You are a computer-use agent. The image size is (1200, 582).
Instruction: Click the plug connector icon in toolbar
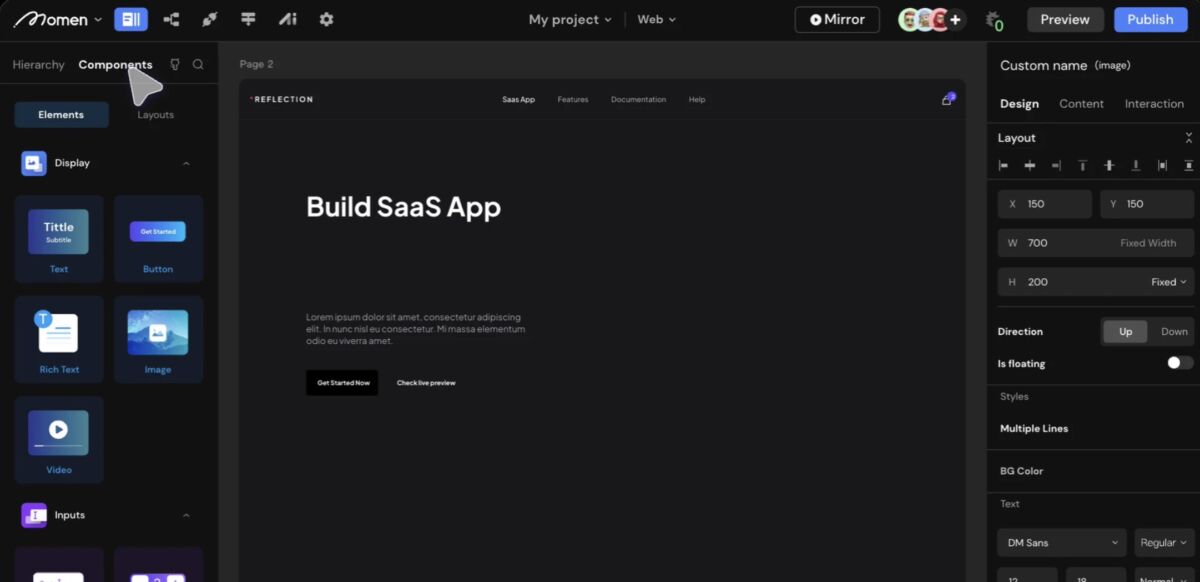tap(209, 19)
